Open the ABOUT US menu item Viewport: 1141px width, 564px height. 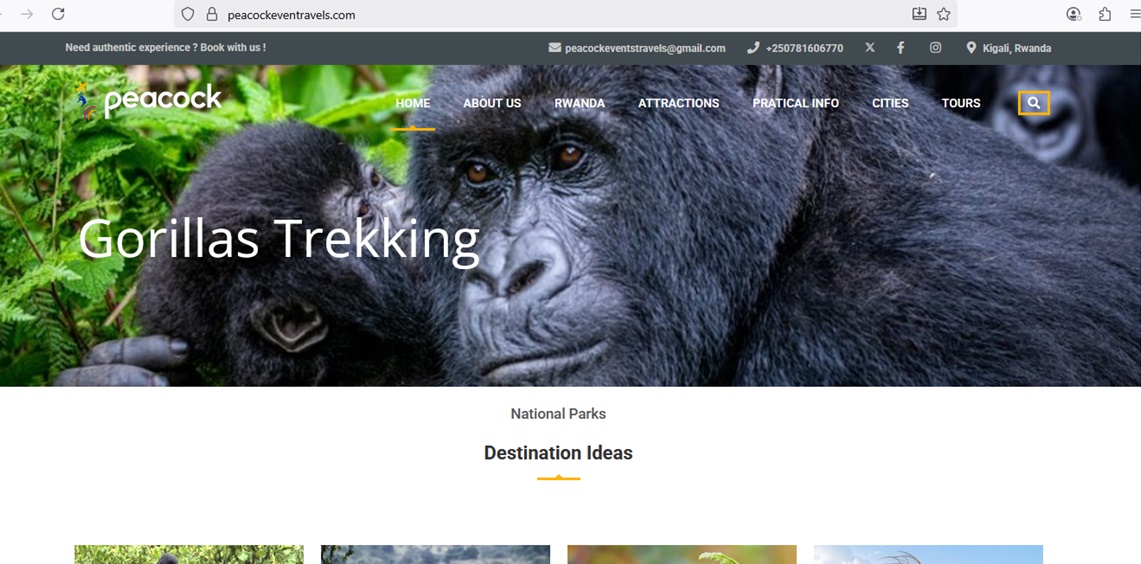[492, 103]
